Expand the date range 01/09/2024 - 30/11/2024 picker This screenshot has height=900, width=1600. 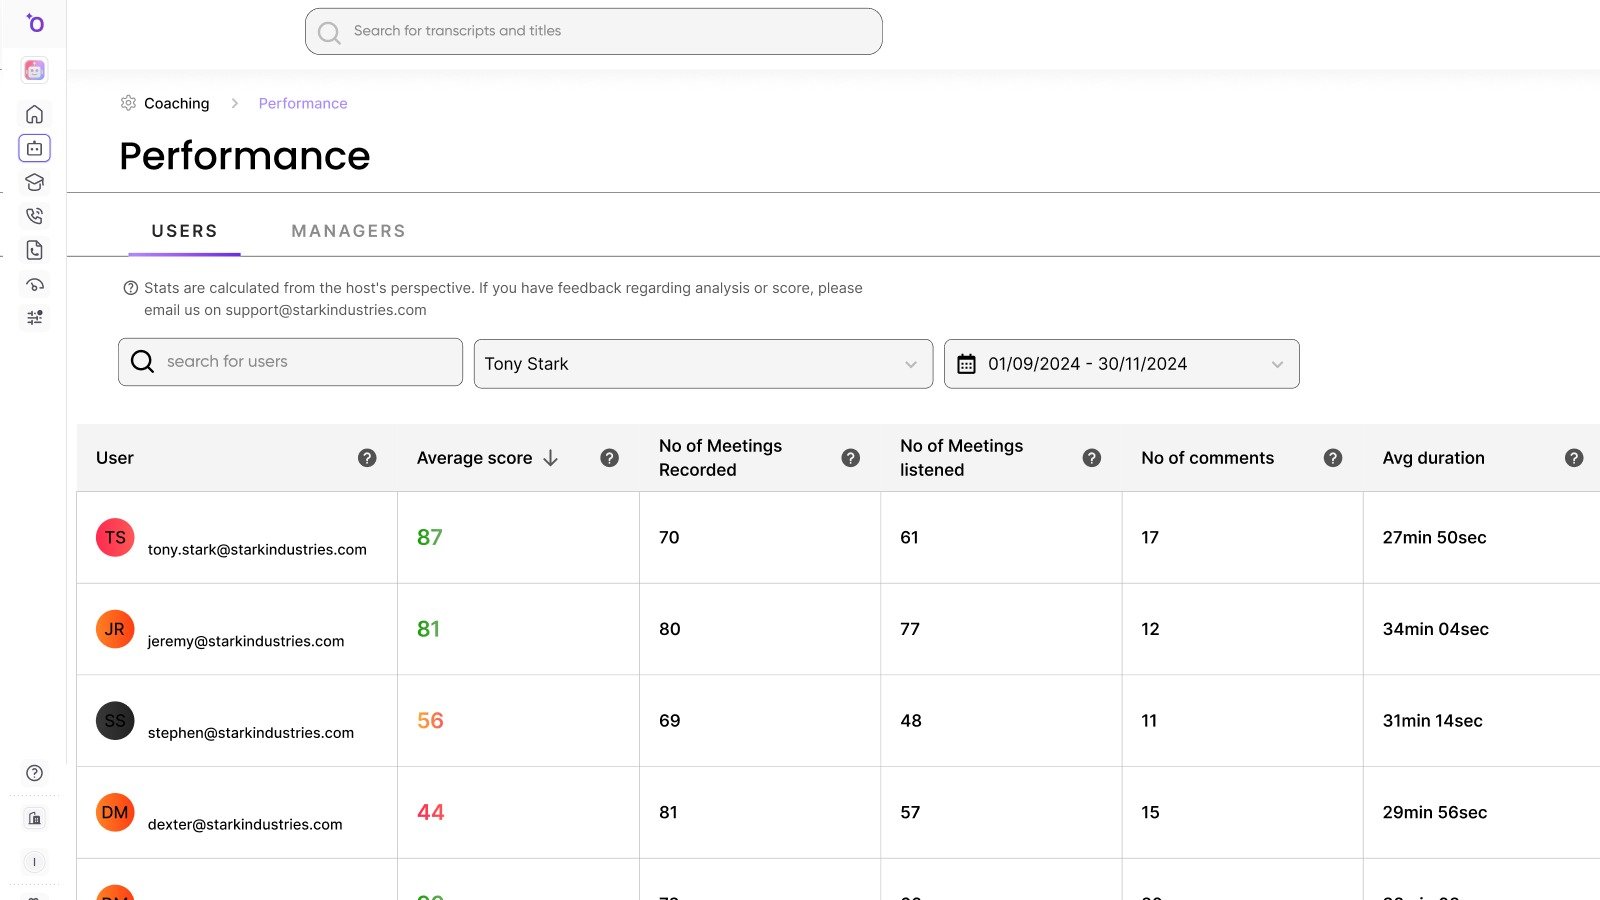pos(1121,364)
